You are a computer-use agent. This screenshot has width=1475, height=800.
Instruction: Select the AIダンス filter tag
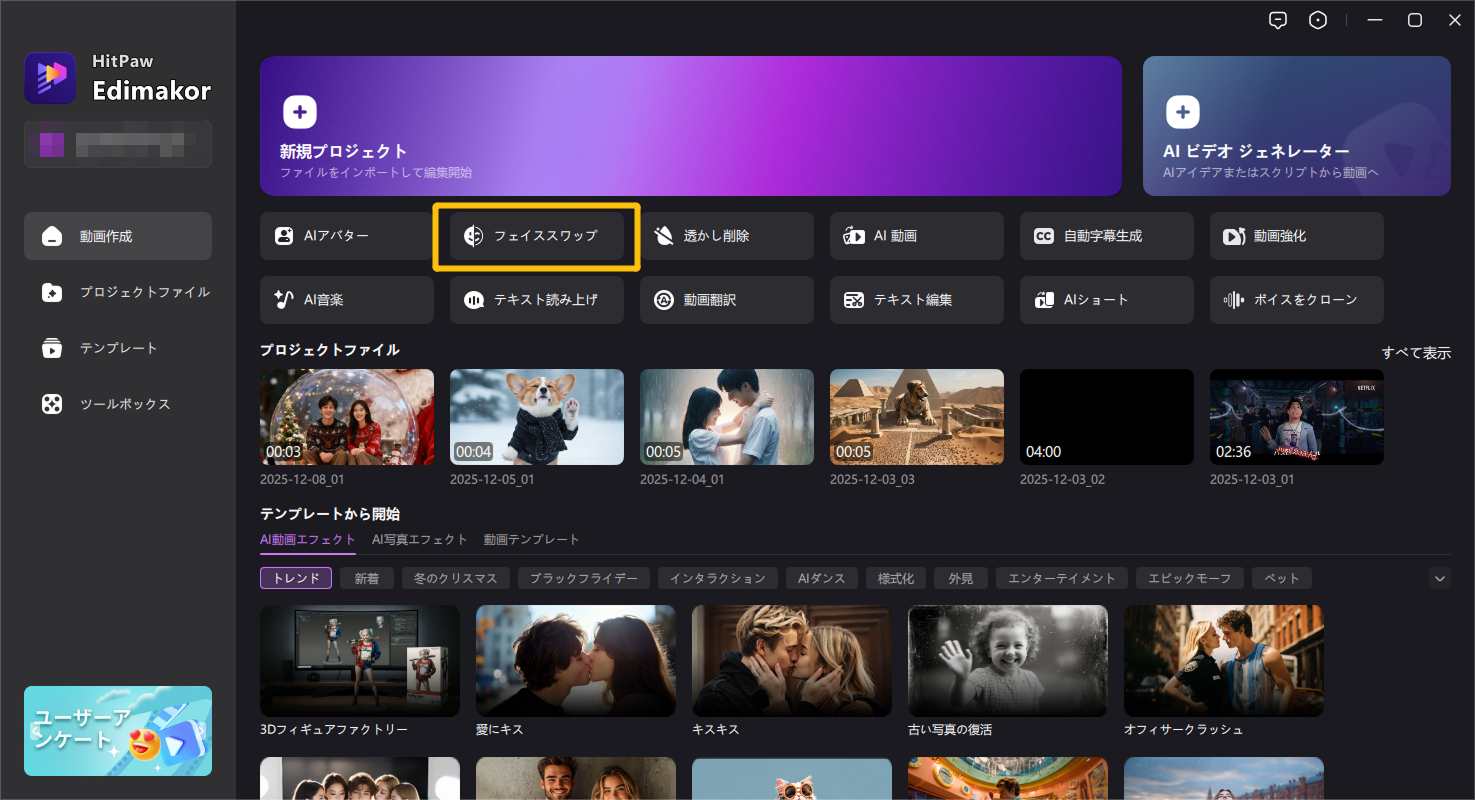(x=821, y=578)
